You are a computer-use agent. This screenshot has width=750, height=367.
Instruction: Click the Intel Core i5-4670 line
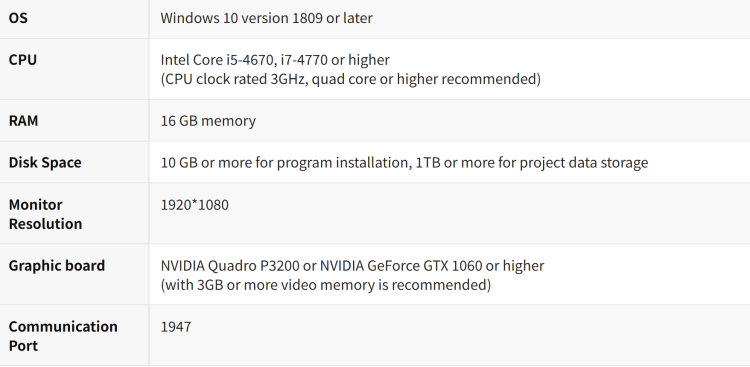click(275, 60)
